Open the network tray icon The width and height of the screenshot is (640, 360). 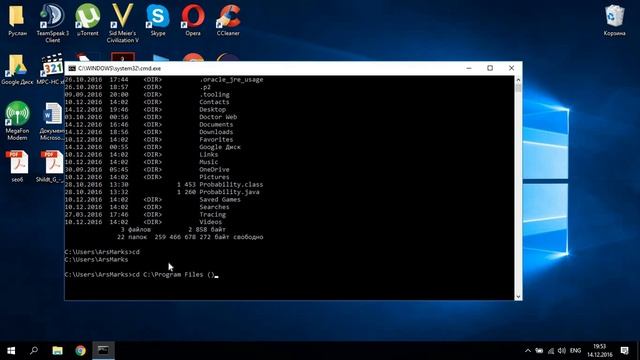click(x=551, y=351)
